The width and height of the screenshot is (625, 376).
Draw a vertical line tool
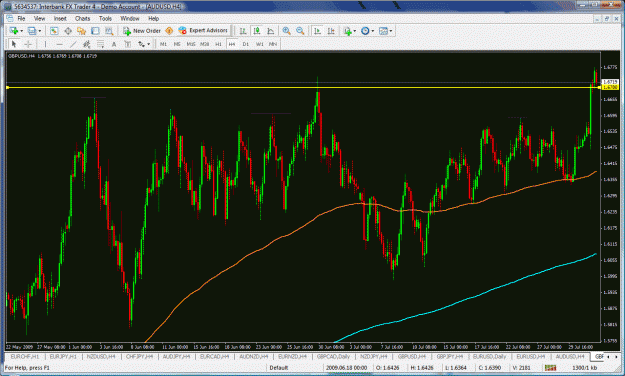(x=45, y=44)
